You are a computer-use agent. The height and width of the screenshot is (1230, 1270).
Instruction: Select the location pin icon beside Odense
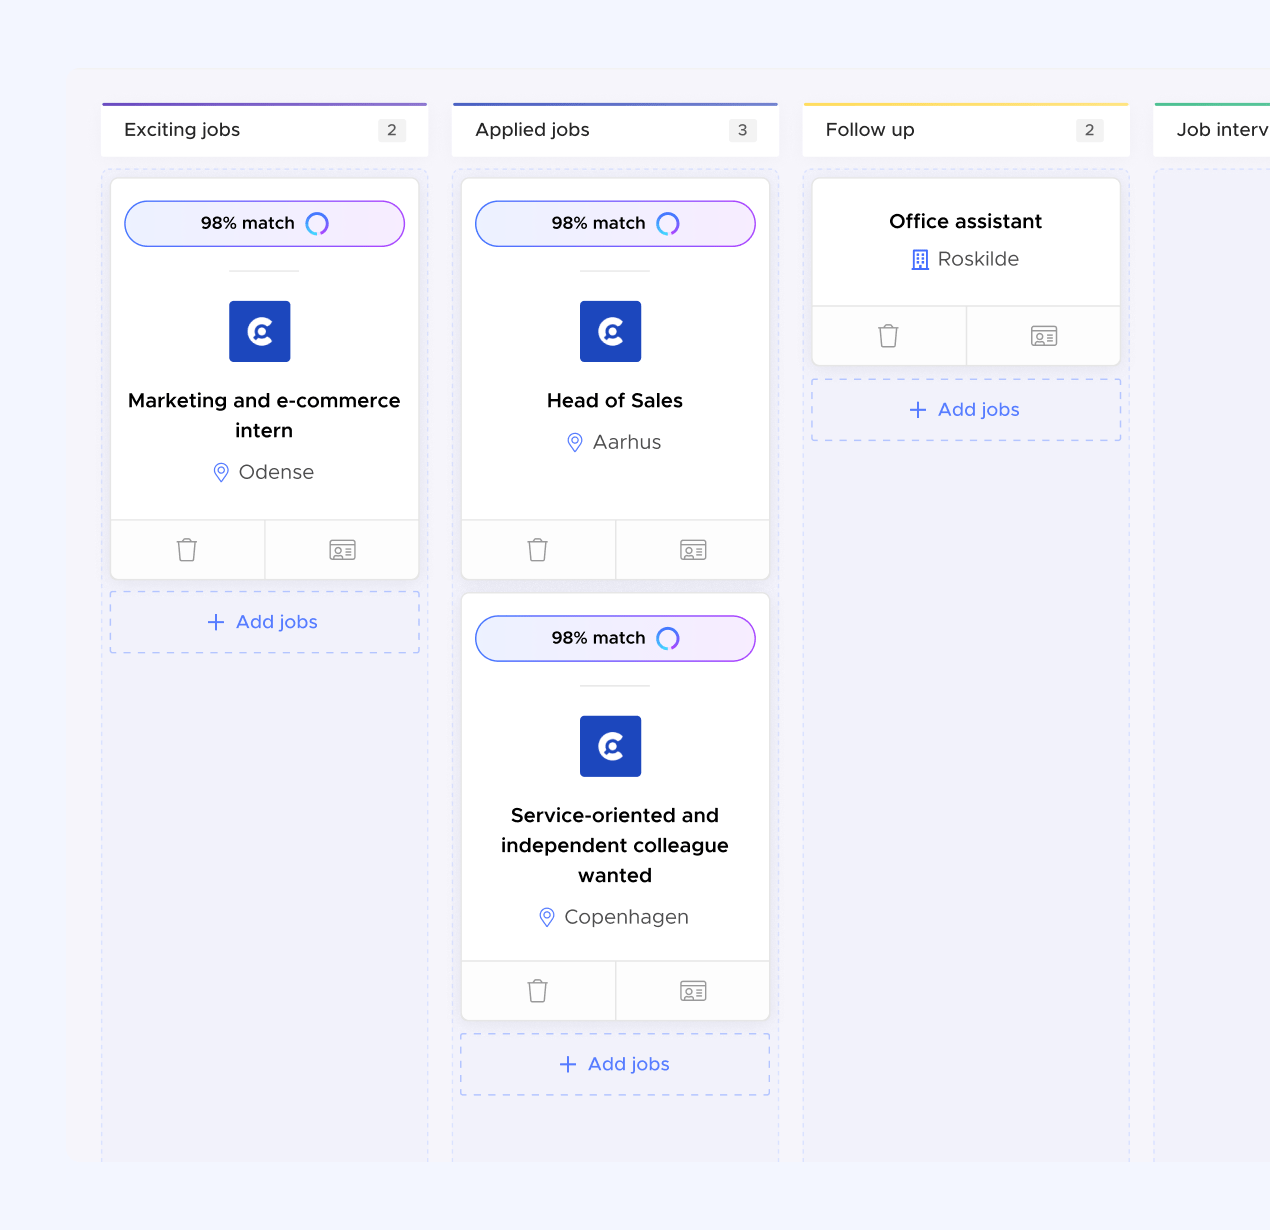click(x=221, y=472)
